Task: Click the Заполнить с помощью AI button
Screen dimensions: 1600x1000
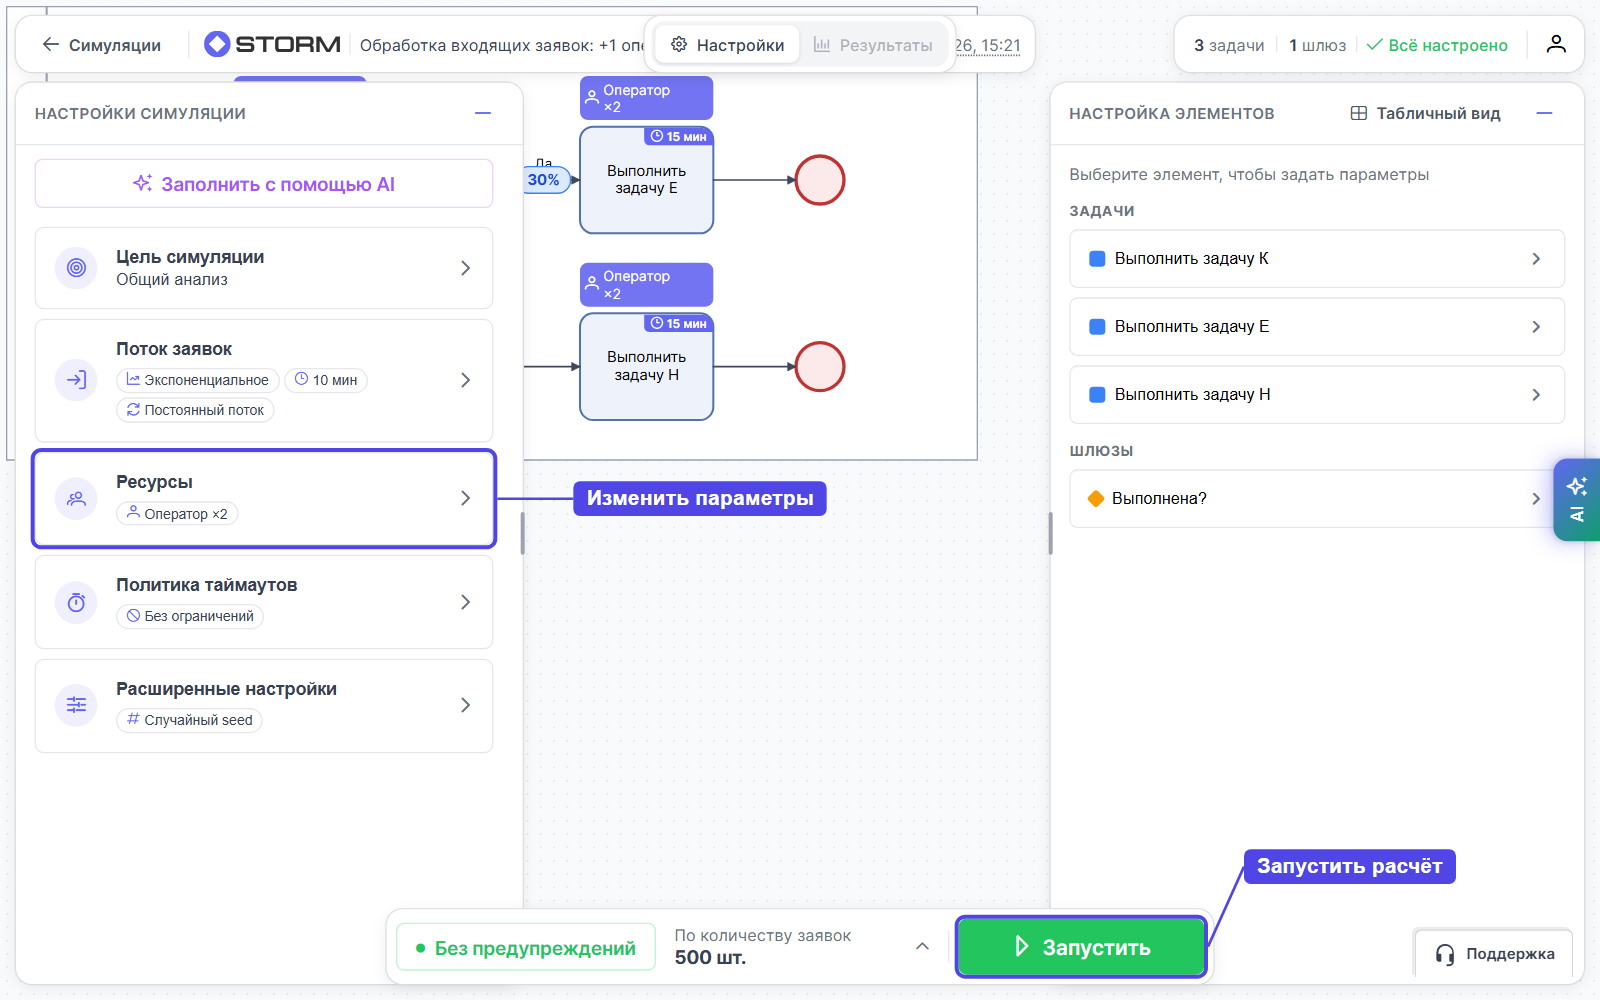Action: (x=264, y=184)
